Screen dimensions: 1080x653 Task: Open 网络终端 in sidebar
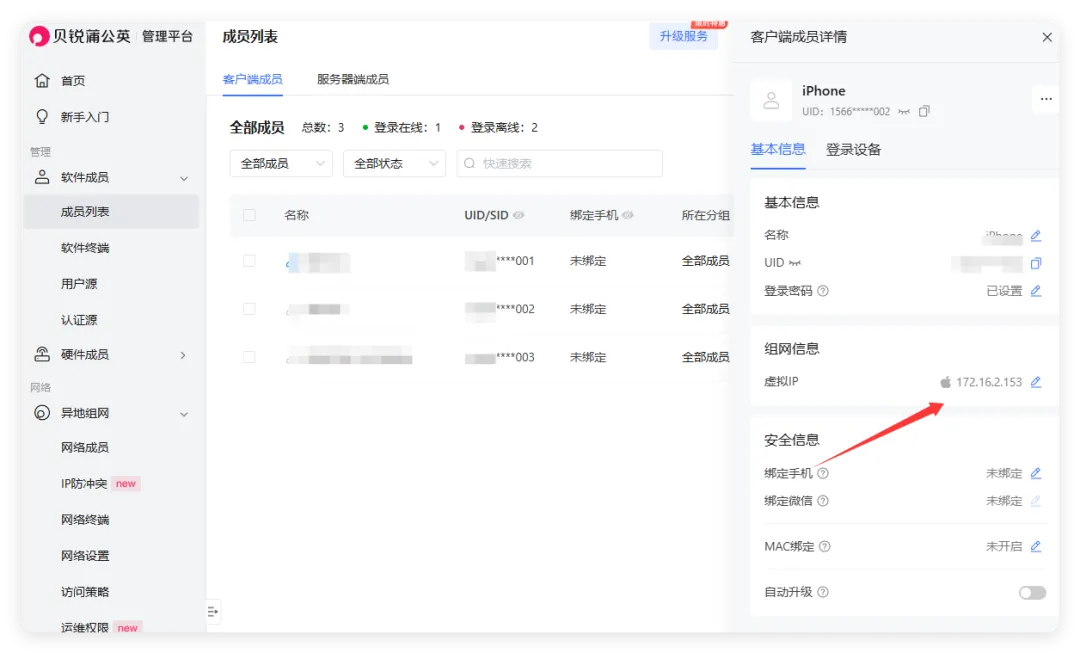(85, 519)
